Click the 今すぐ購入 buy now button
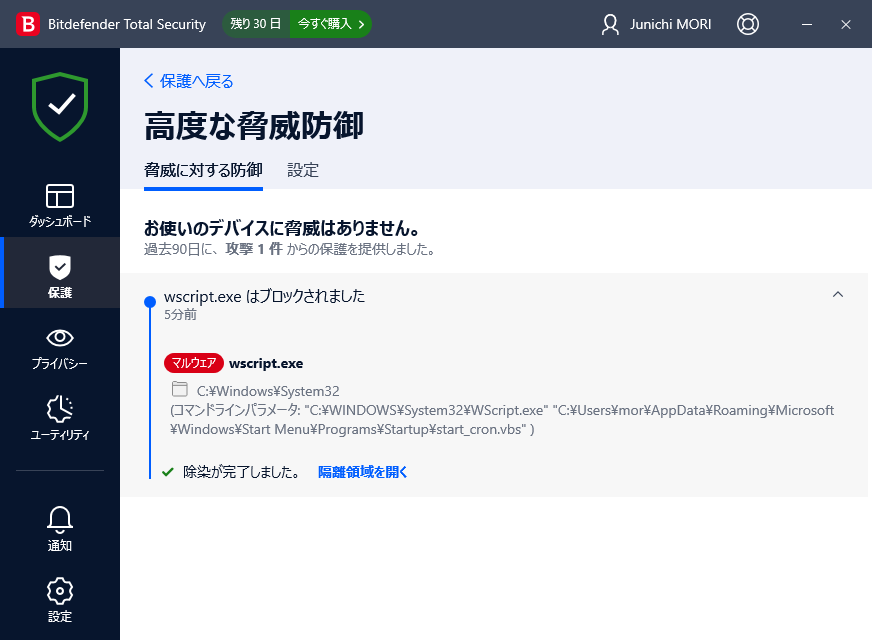 (331, 24)
